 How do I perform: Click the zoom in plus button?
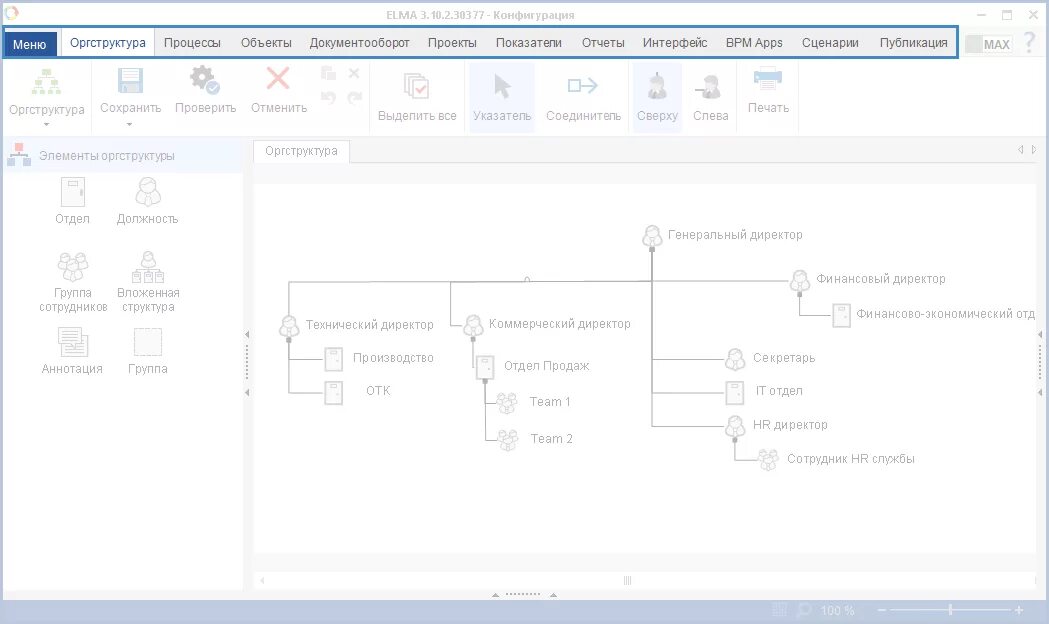pos(1019,610)
